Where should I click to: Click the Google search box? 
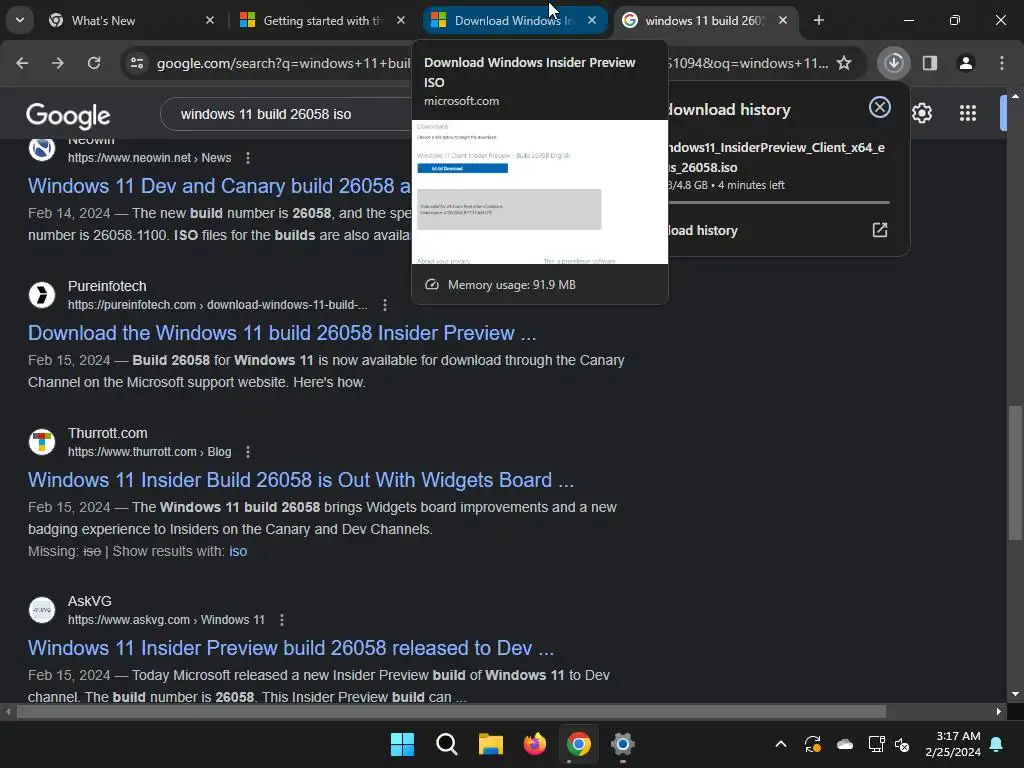[x=286, y=114]
